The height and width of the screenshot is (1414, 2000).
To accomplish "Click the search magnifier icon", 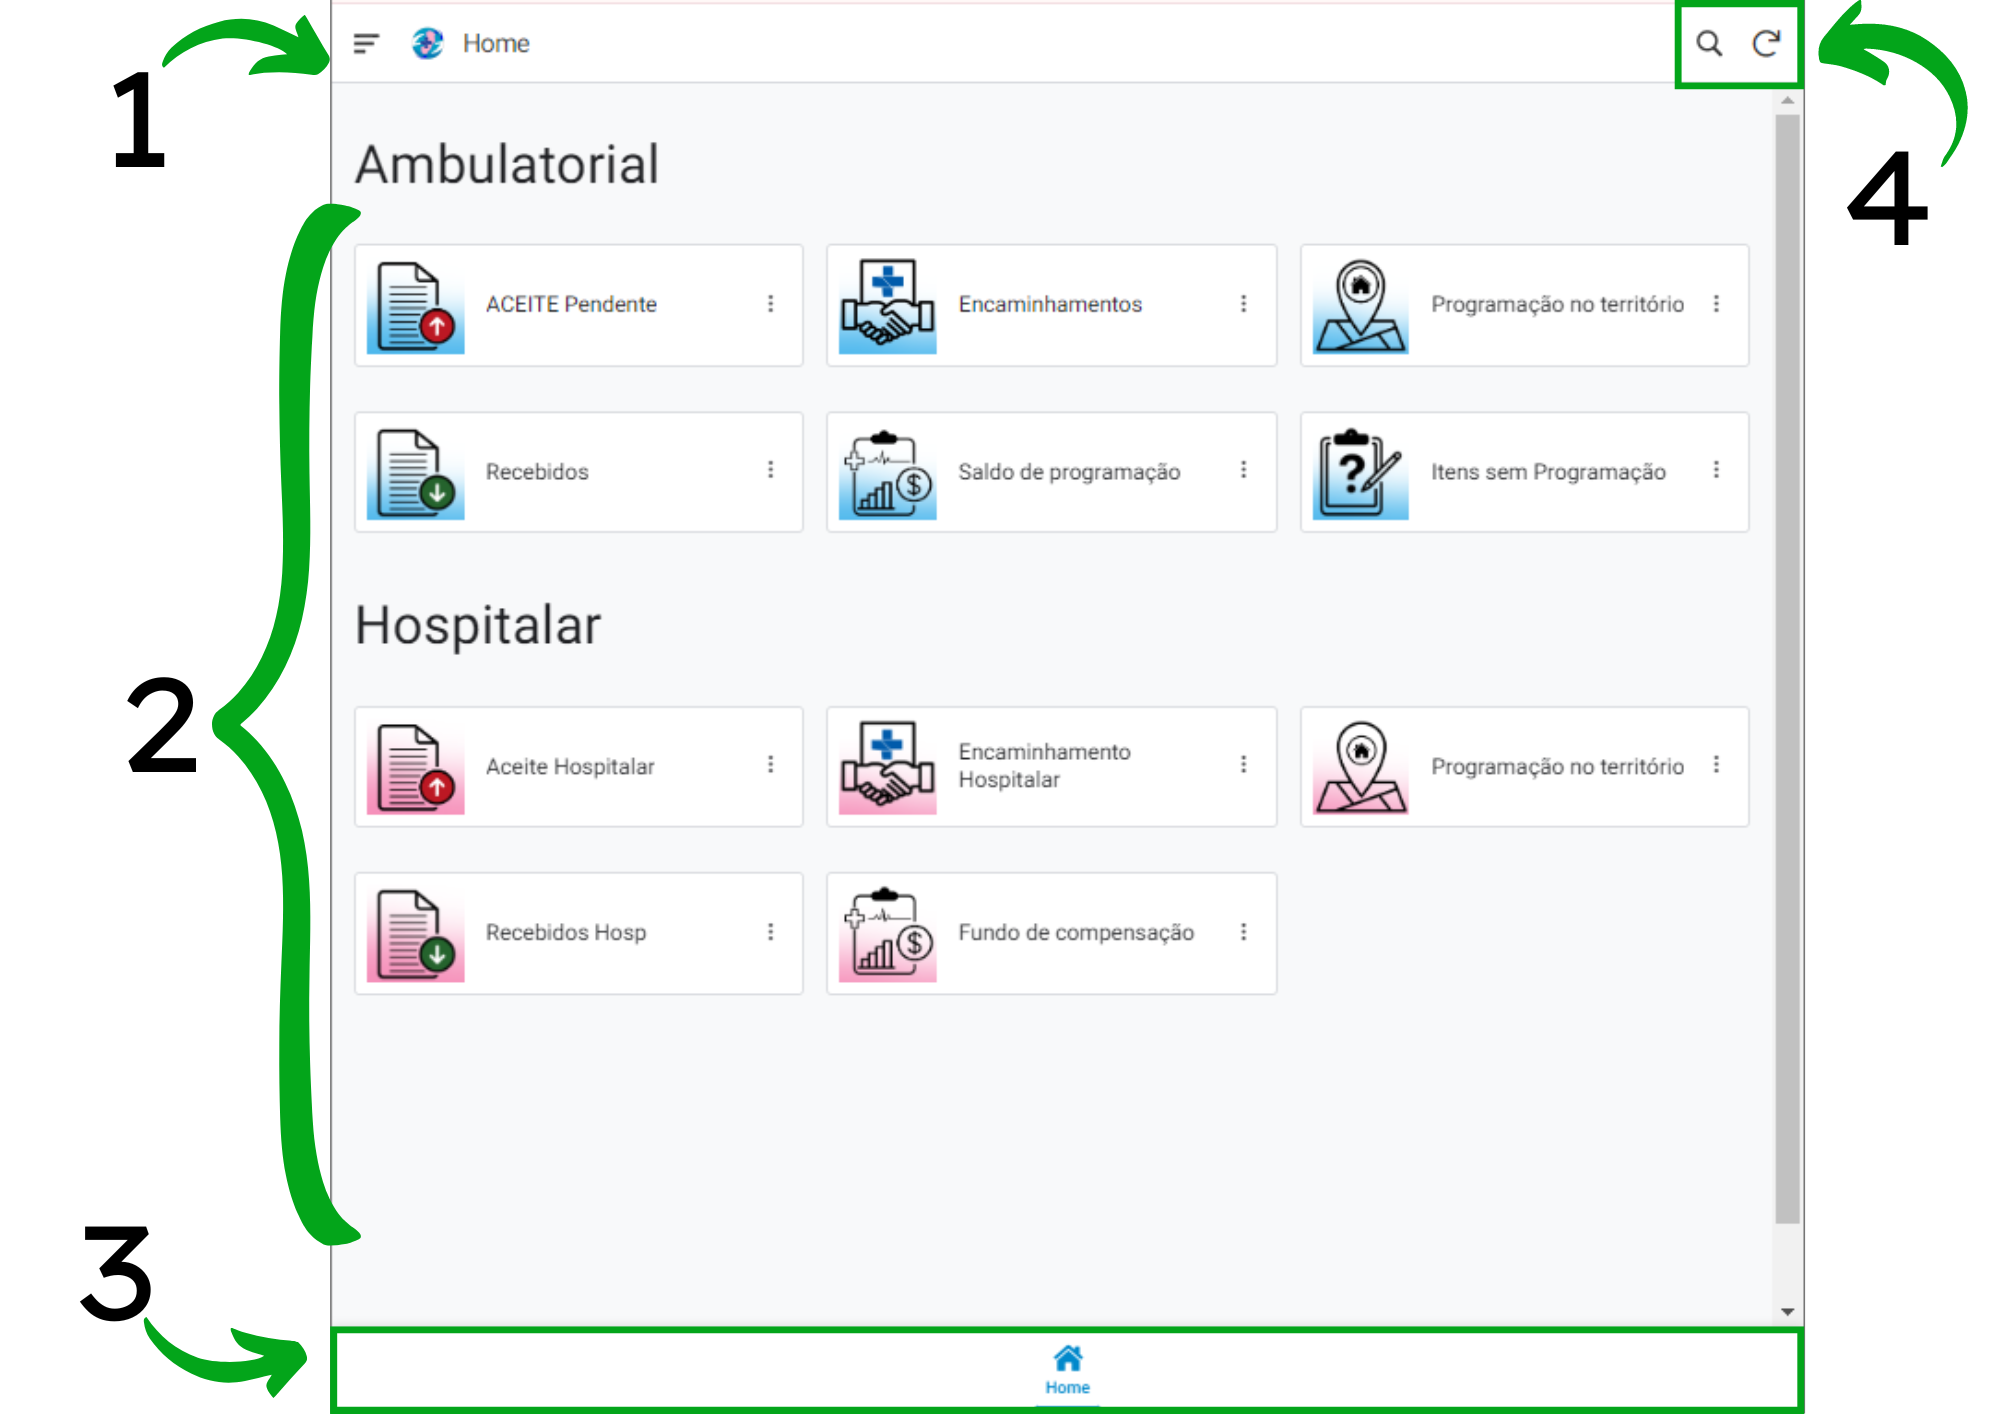I will pyautogui.click(x=1709, y=43).
